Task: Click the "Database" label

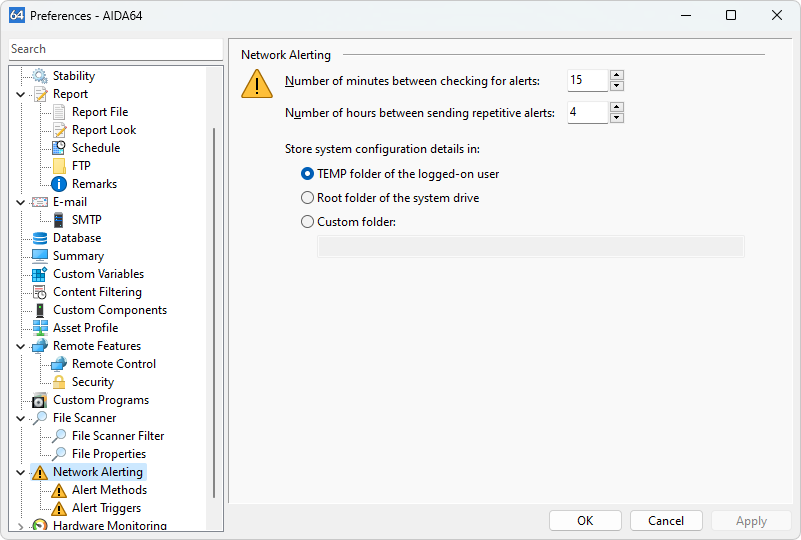Action: [77, 238]
